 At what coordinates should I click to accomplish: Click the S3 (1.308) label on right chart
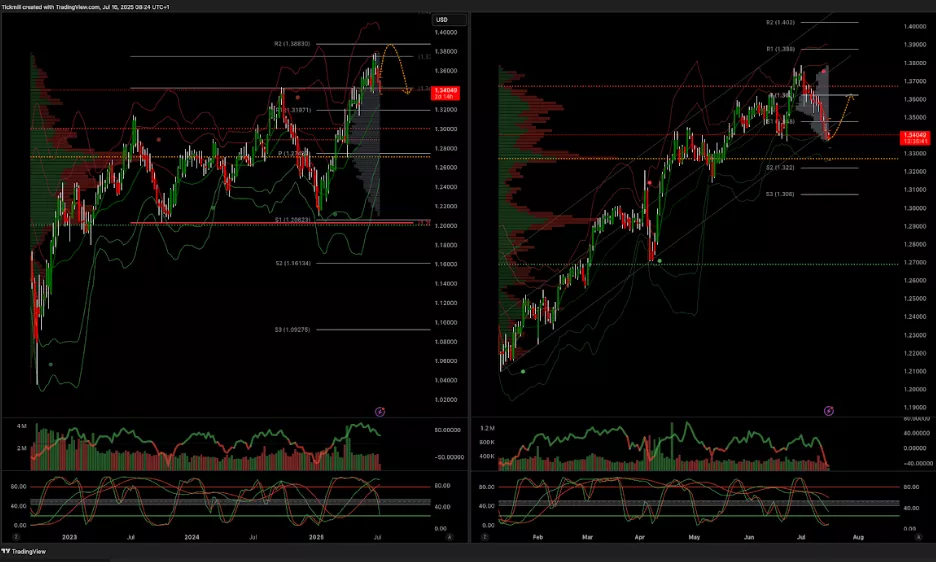pos(780,194)
